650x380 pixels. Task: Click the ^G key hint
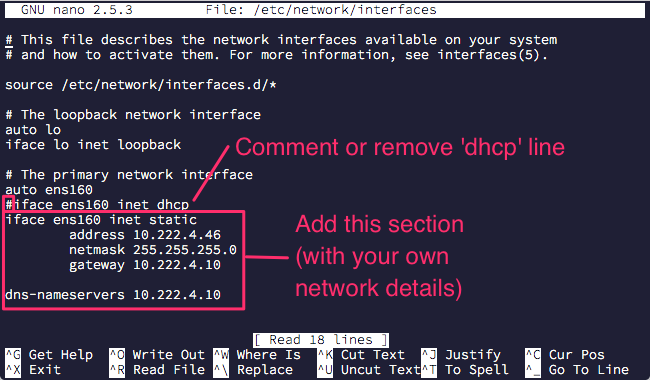[x=13, y=355]
